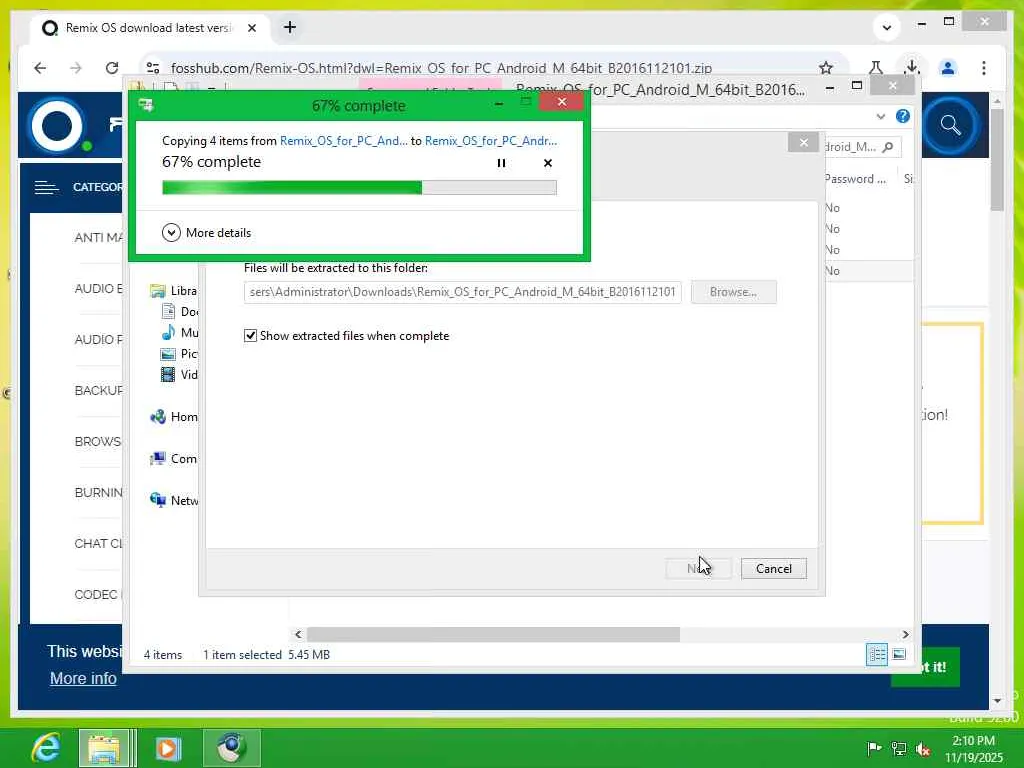1024x768 pixels.
Task: Click the Explorer horizontal scrollbar thumb
Action: pos(493,634)
